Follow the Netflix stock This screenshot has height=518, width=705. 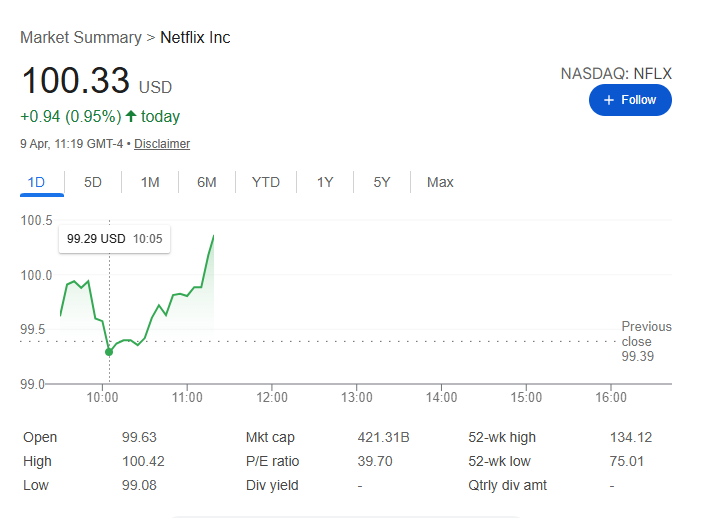click(x=630, y=100)
